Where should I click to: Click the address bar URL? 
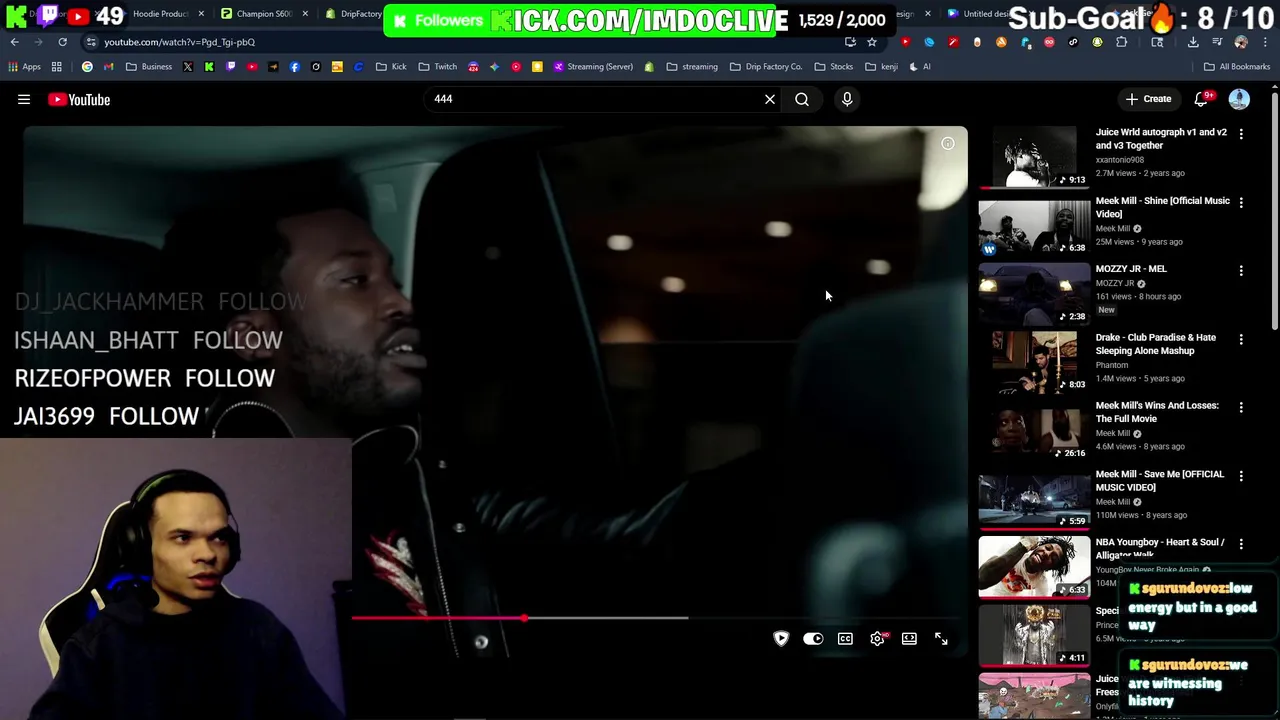point(180,42)
